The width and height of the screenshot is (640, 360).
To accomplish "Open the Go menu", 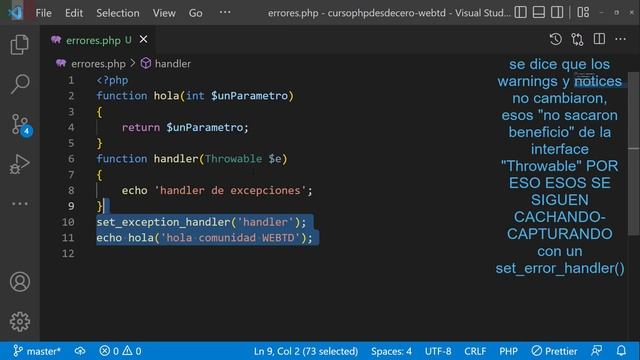I will click(196, 13).
